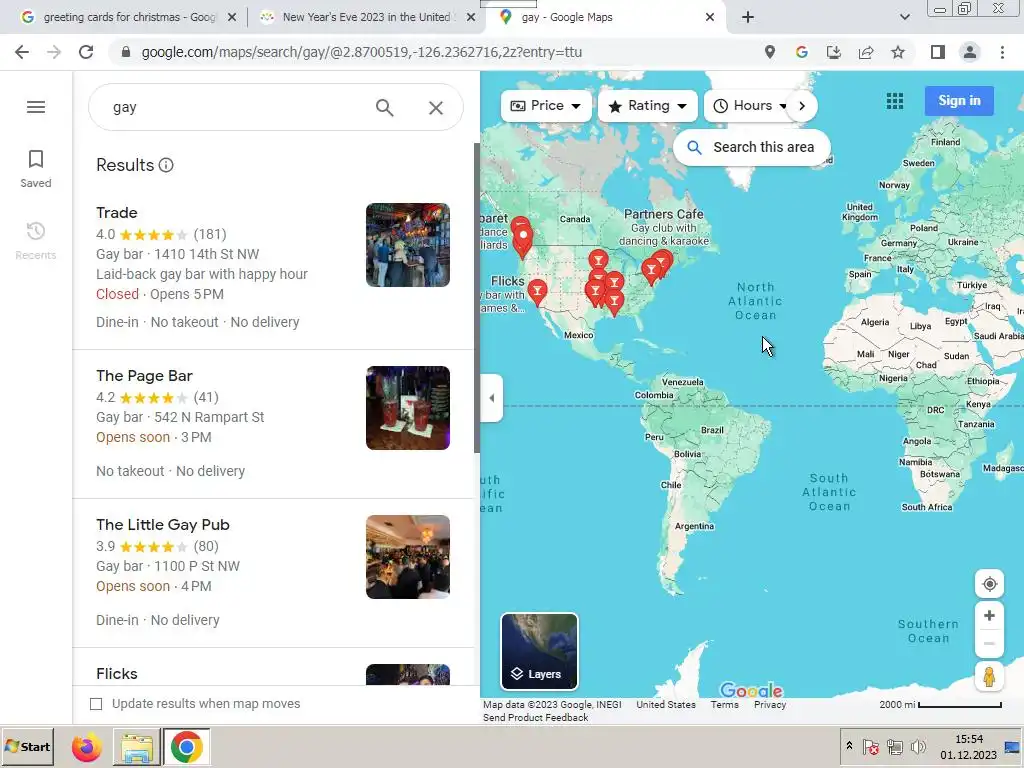Open Firefox from the taskbar
1024x768 pixels.
87,747
